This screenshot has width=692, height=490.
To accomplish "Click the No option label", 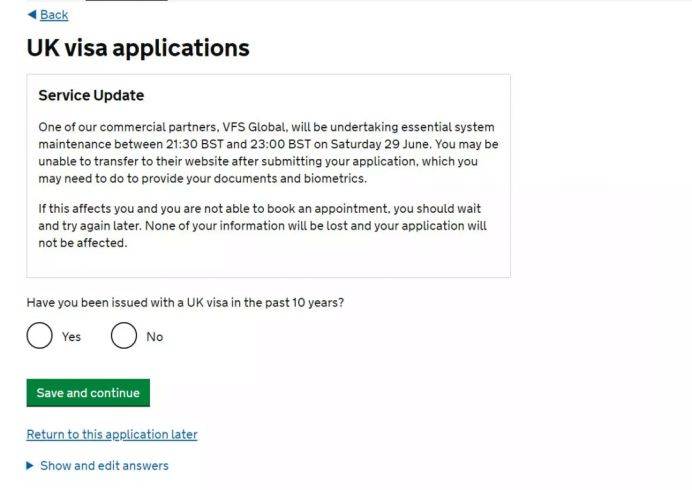I will pyautogui.click(x=154, y=337).
